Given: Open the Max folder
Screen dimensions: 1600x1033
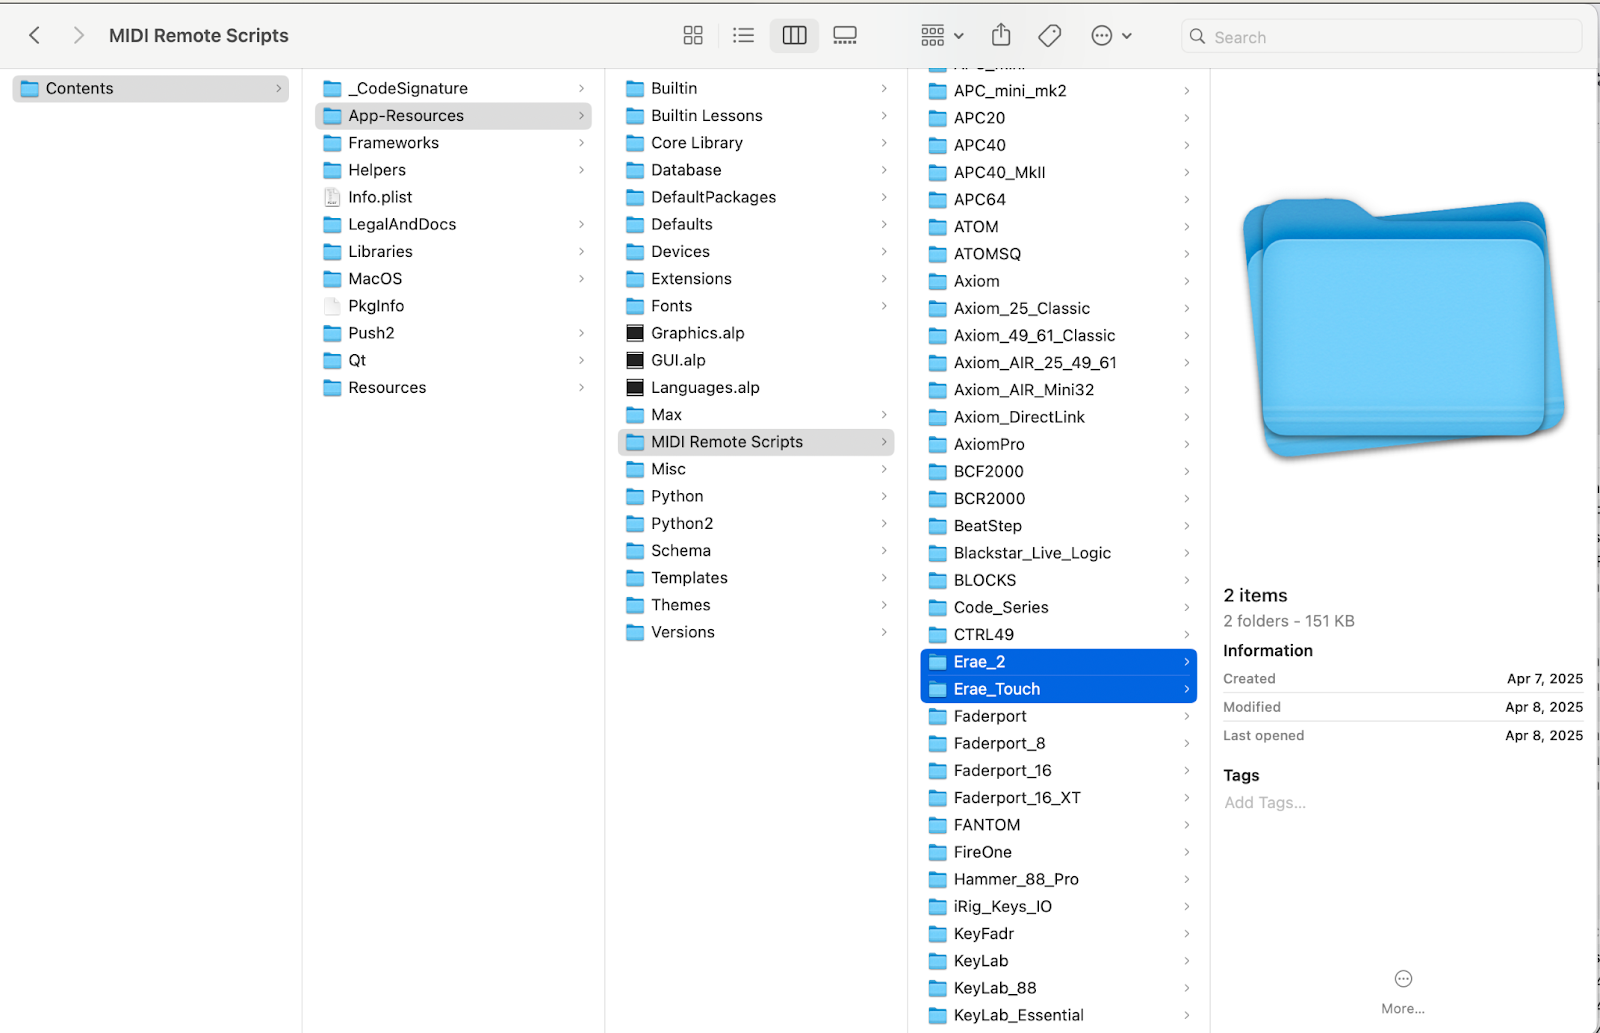Looking at the screenshot, I should pos(756,415).
